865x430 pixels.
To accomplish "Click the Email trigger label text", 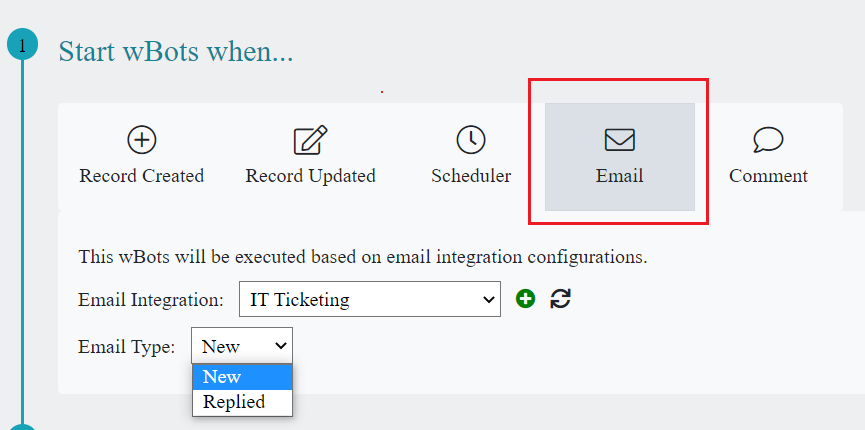I will [x=620, y=176].
